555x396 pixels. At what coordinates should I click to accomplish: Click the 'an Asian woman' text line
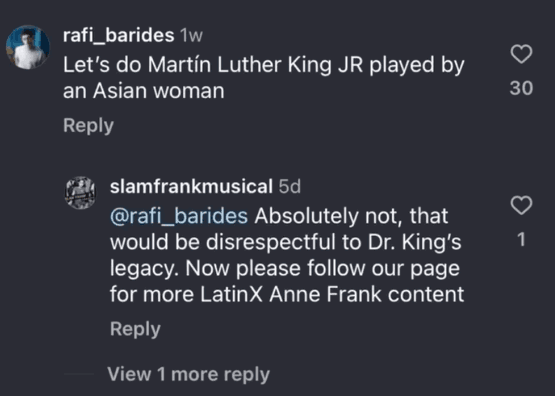(144, 91)
